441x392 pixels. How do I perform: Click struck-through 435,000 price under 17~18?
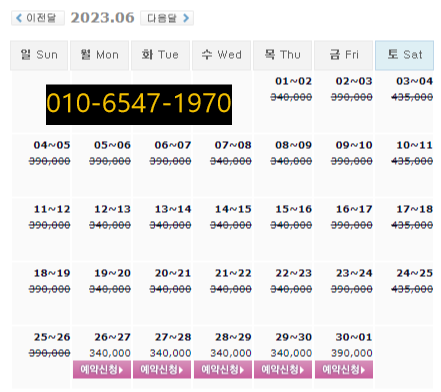(412, 225)
